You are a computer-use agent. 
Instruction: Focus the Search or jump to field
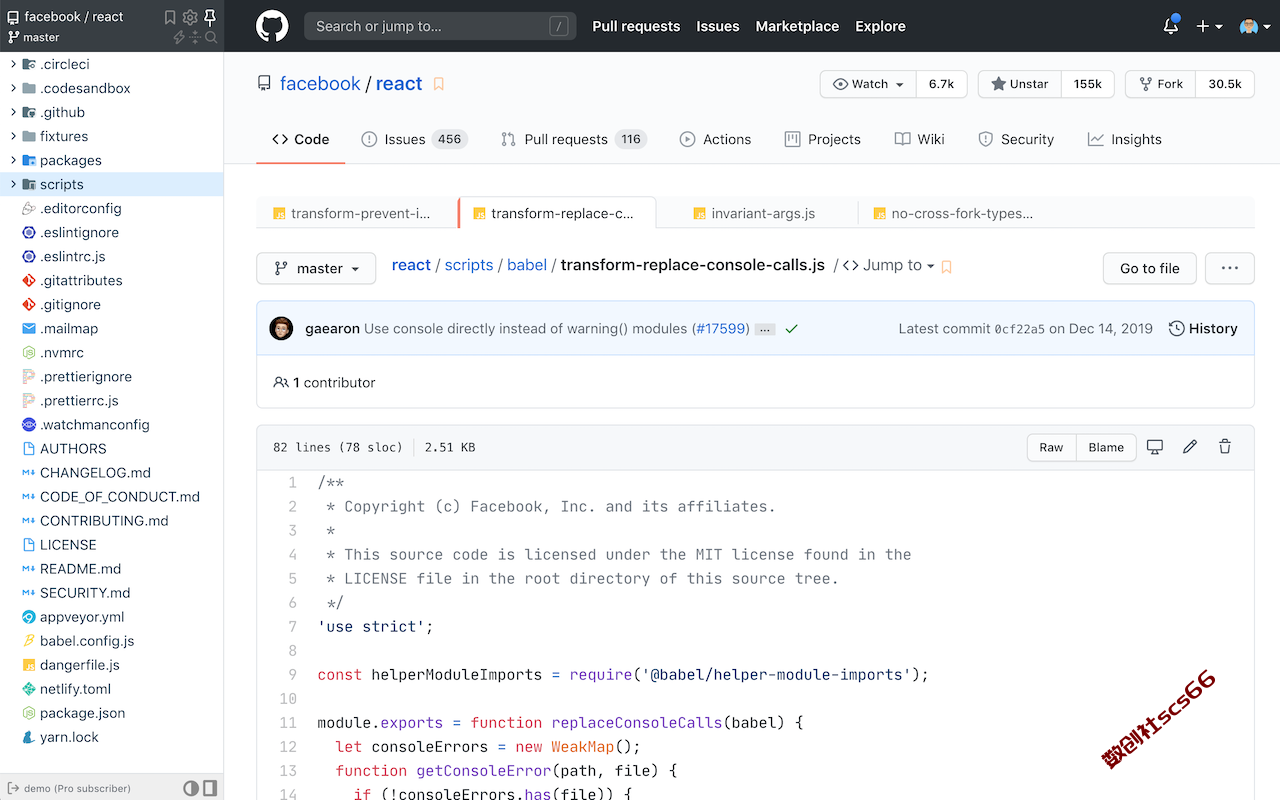[440, 26]
